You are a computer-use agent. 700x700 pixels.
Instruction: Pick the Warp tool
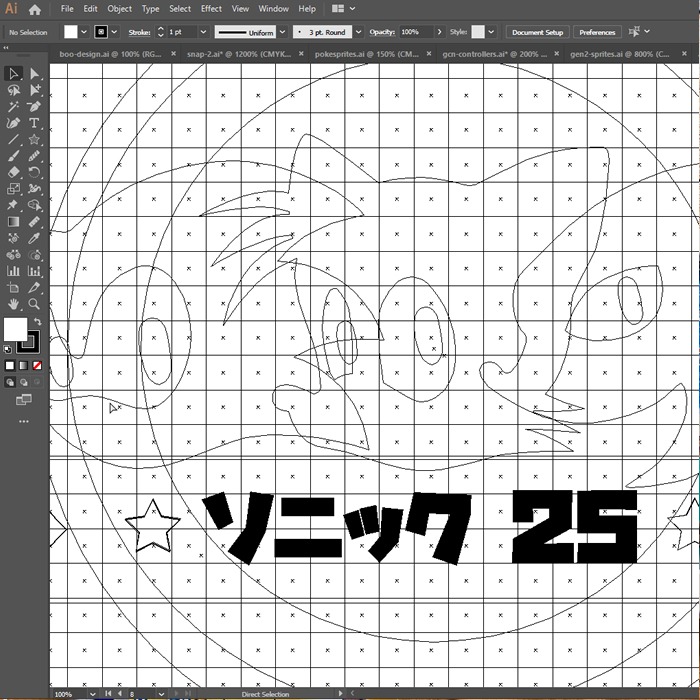pos(34,189)
